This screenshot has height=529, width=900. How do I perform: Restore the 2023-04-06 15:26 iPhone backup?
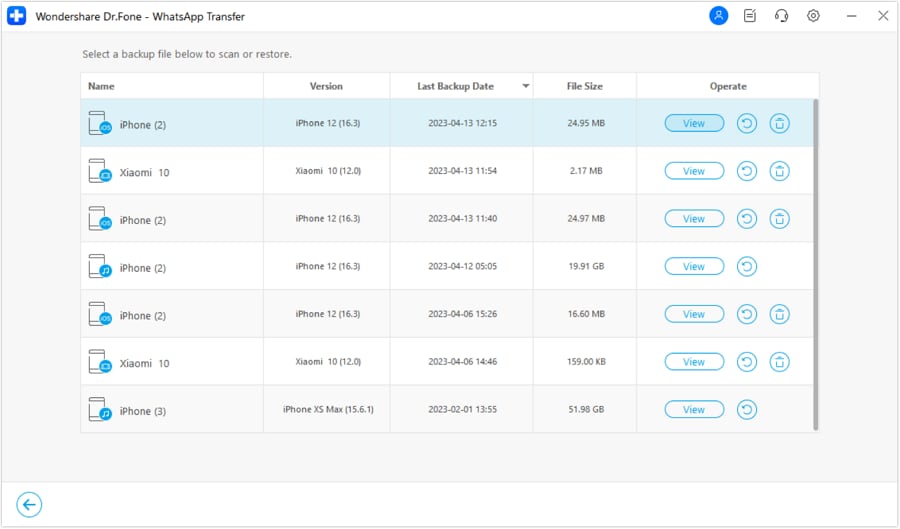[x=746, y=314]
